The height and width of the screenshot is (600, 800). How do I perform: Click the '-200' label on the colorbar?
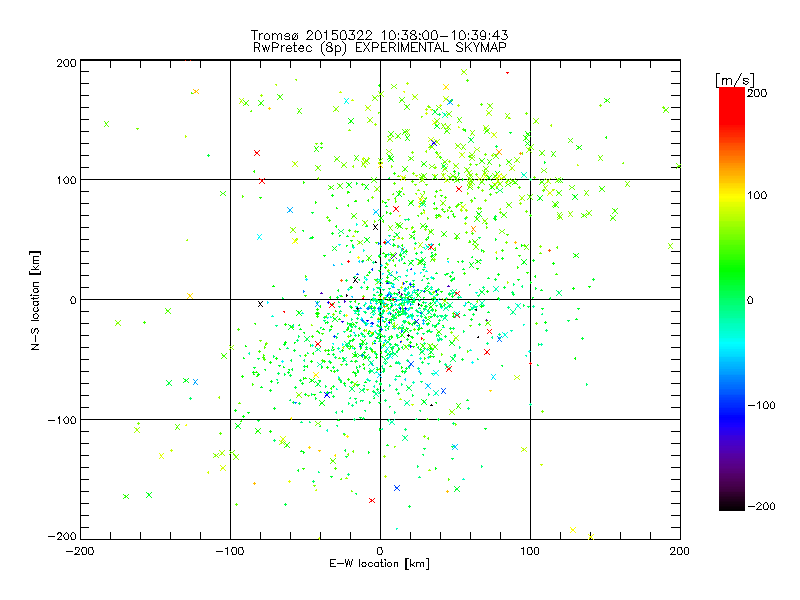click(761, 506)
